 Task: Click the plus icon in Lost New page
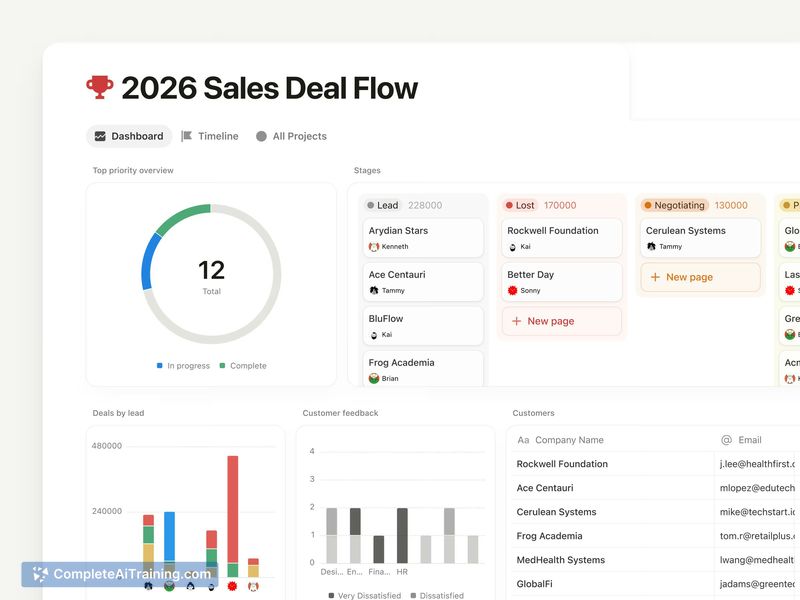516,321
